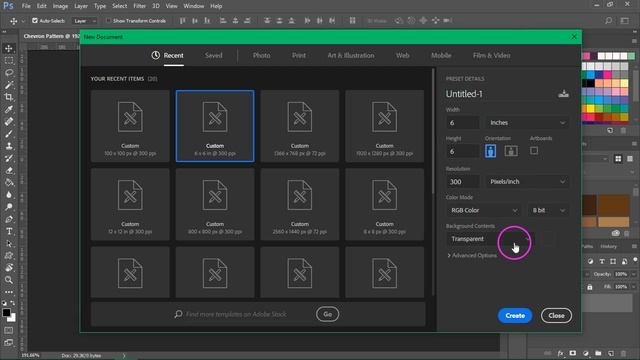Open the Window menu
The image size is (640, 360).
(x=193, y=6)
